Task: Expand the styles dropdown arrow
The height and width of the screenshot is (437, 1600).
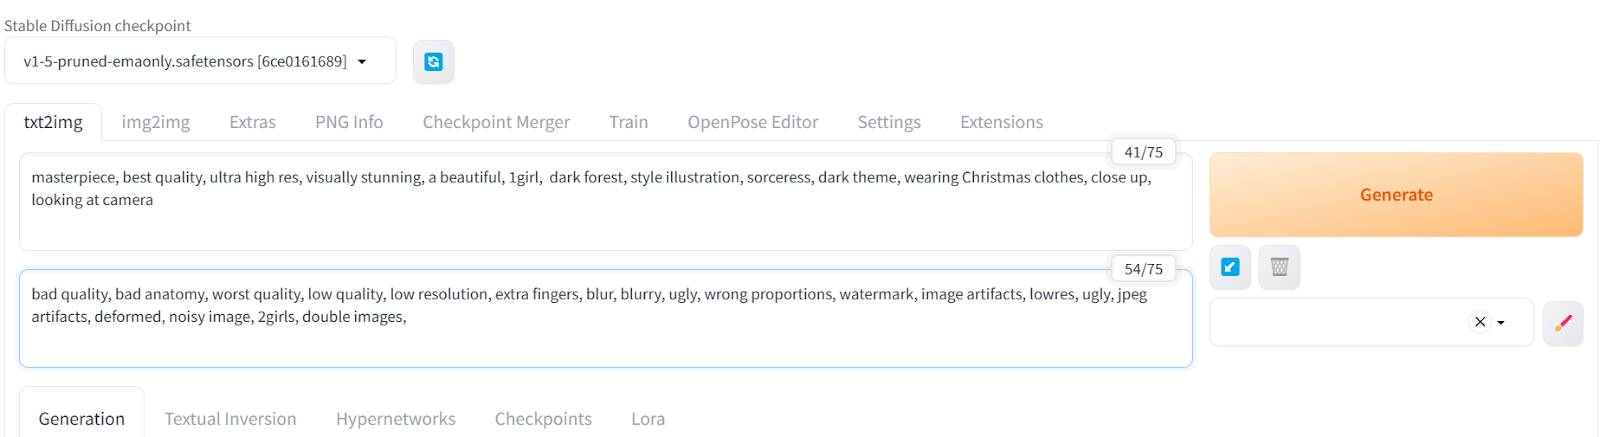Action: point(1501,322)
